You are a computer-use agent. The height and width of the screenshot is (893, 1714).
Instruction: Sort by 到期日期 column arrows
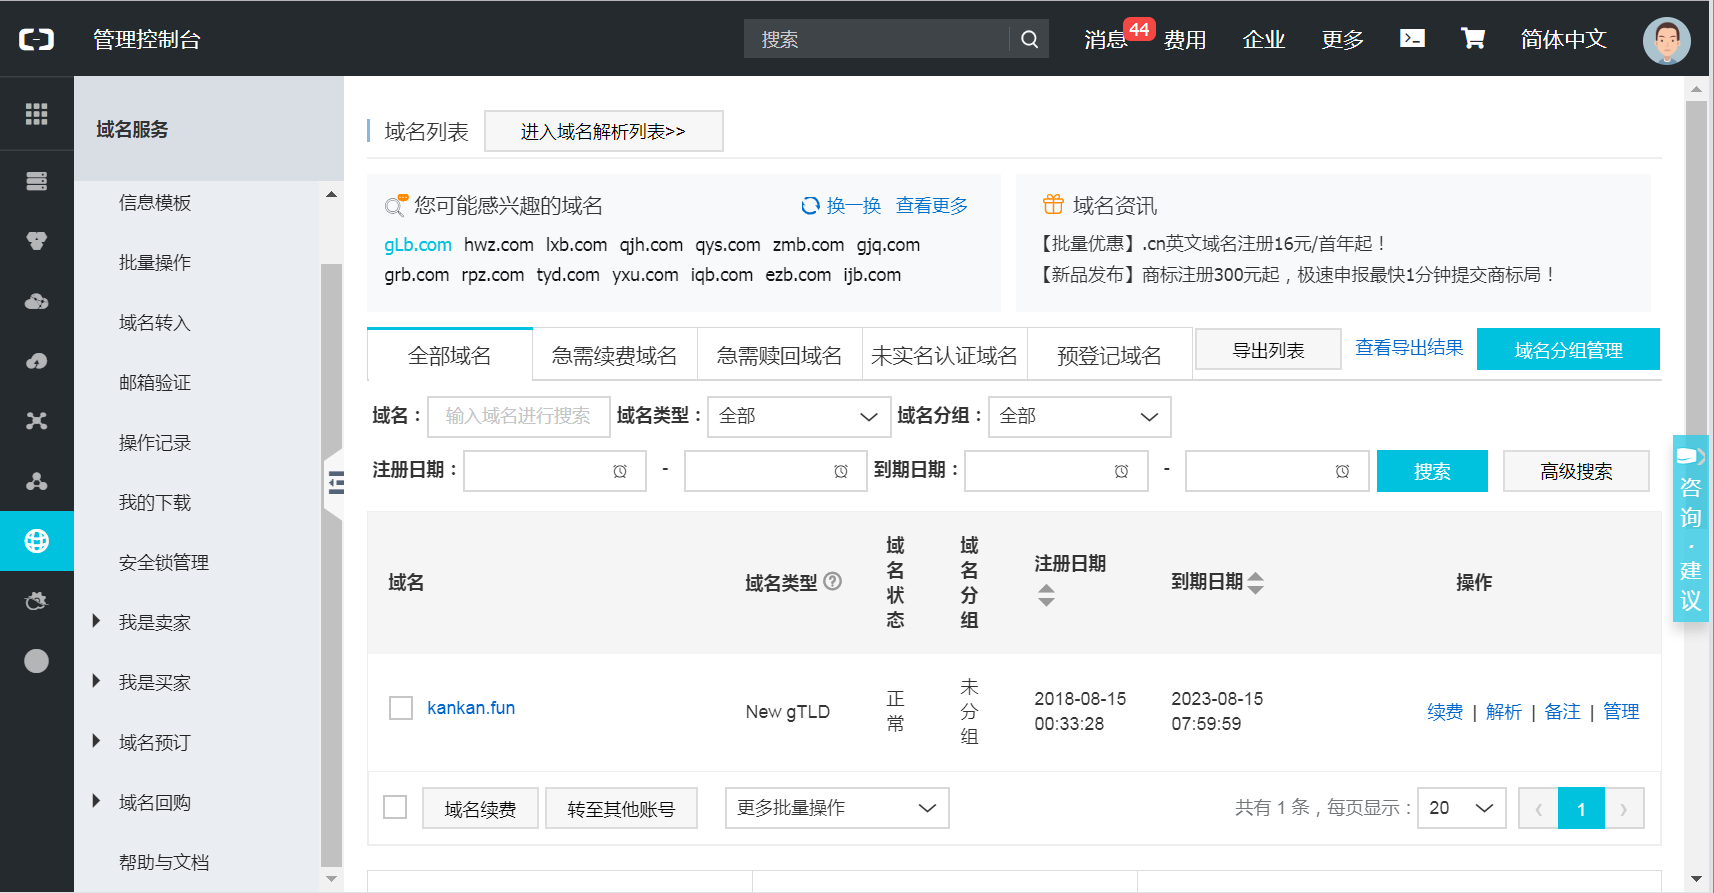pos(1256,583)
